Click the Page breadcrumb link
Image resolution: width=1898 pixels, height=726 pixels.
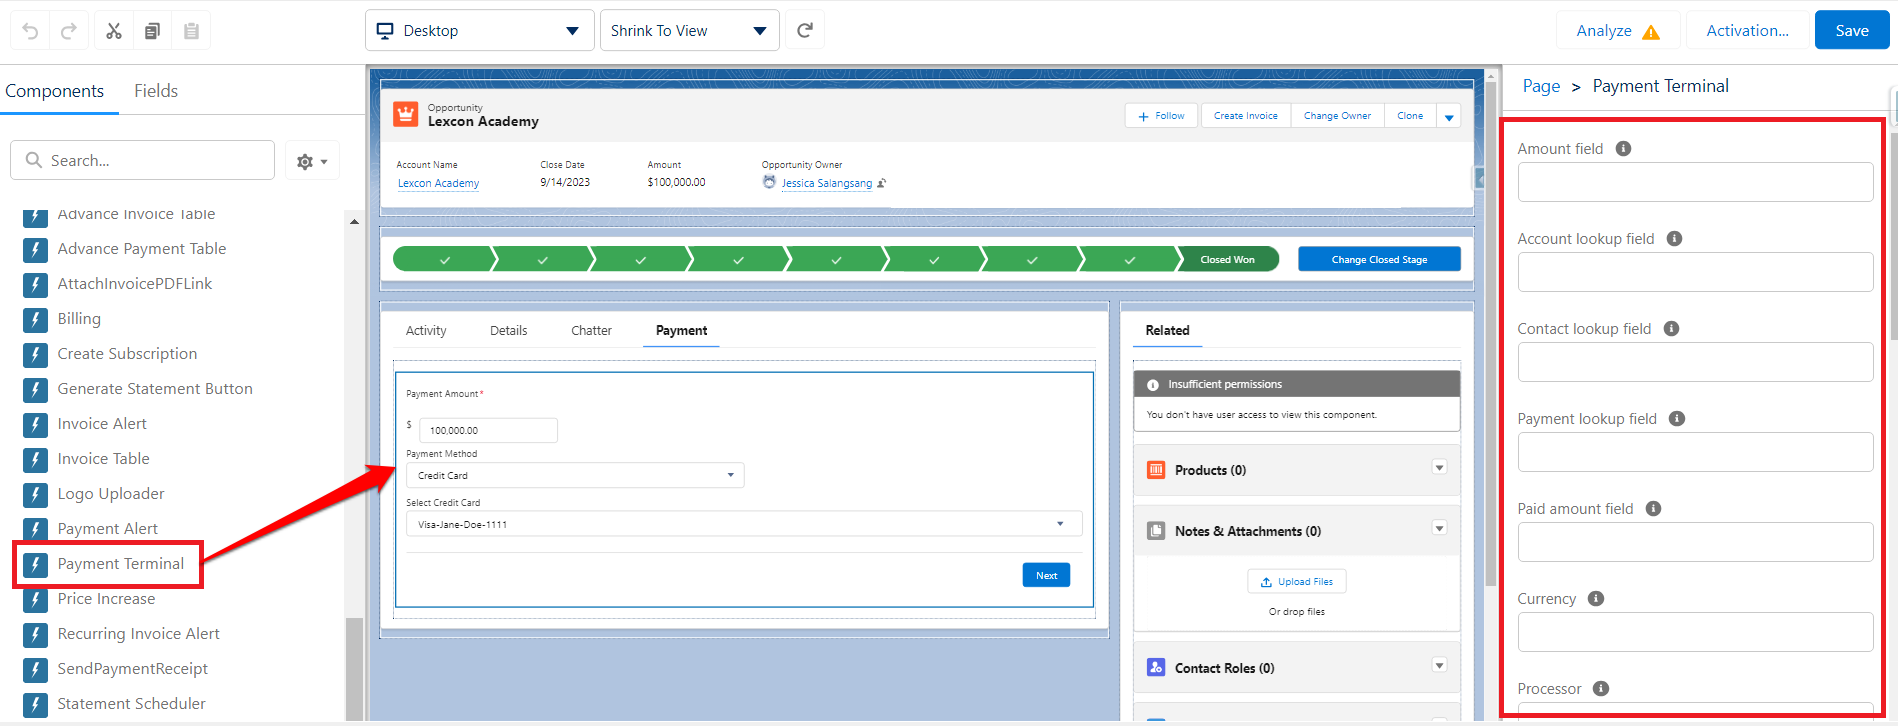1541,87
